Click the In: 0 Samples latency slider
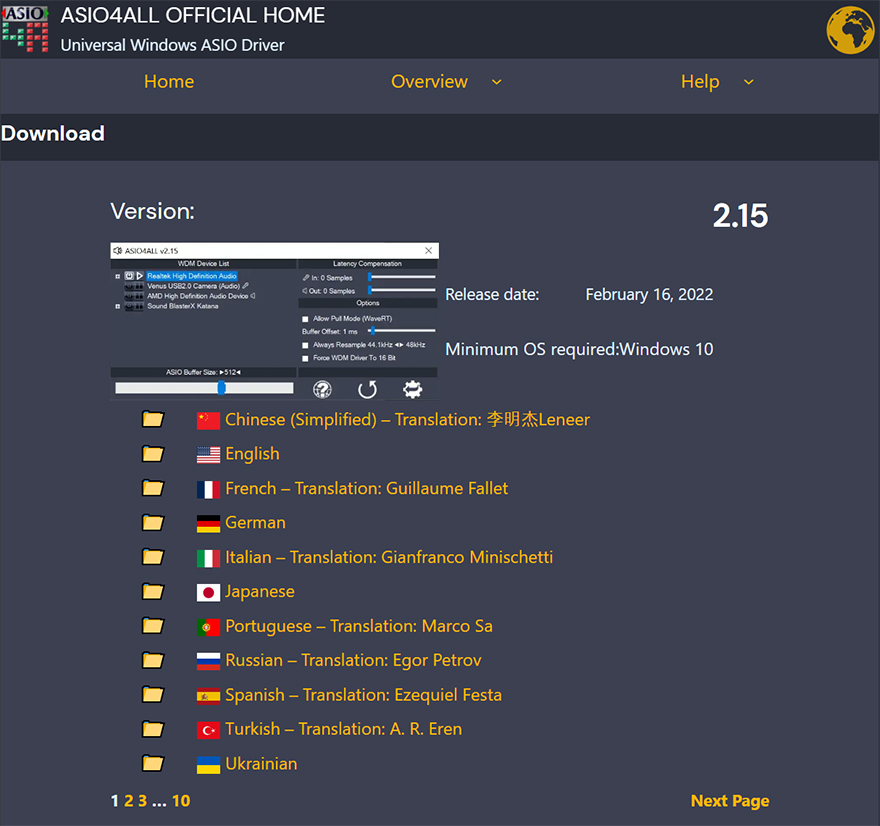 pos(402,277)
